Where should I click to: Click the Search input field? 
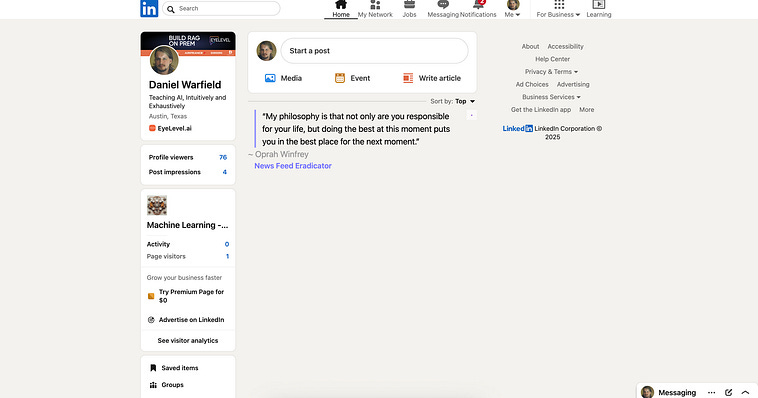(x=221, y=9)
